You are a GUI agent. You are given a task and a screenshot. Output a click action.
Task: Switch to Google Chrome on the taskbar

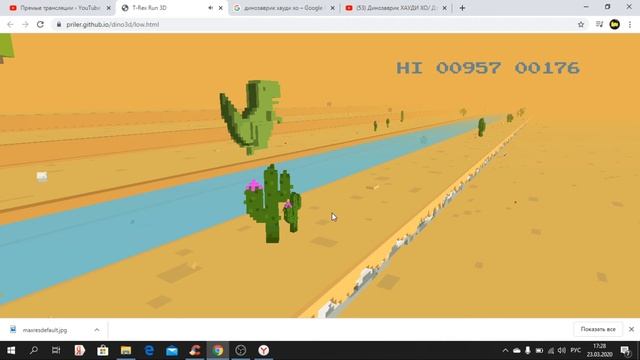218,350
